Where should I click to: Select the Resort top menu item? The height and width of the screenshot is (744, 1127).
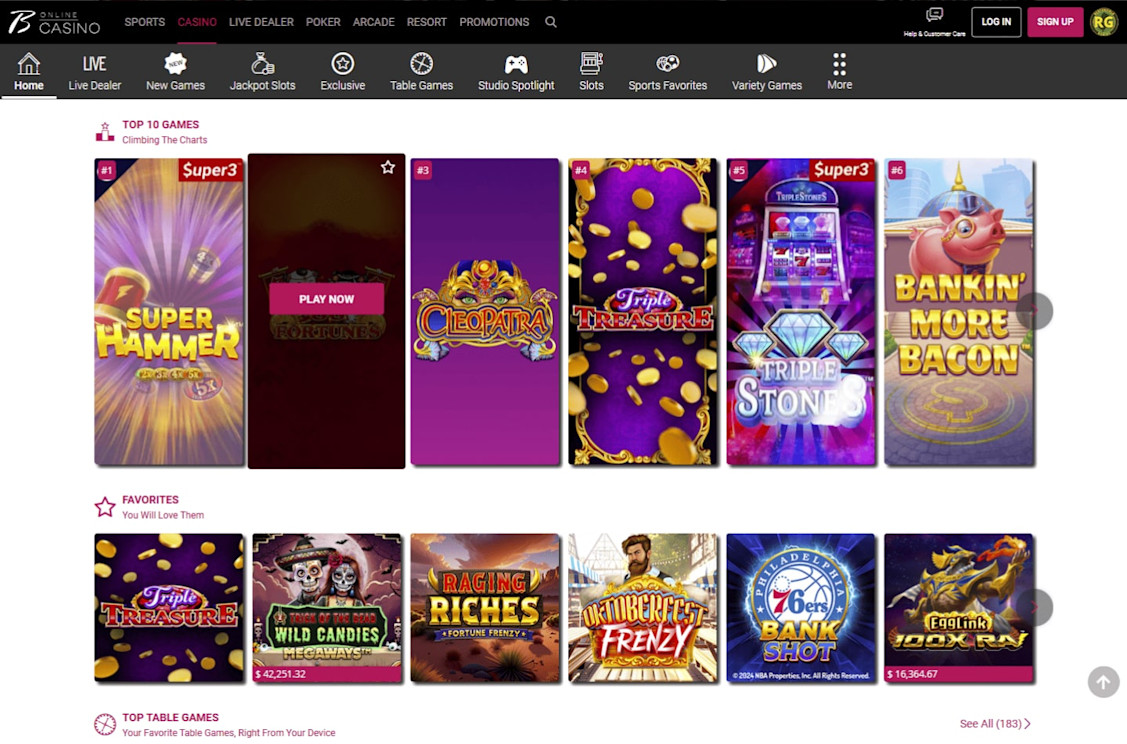[x=427, y=22]
